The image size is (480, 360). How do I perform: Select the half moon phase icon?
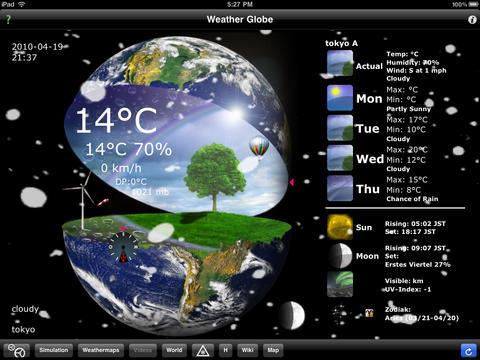coord(340,256)
